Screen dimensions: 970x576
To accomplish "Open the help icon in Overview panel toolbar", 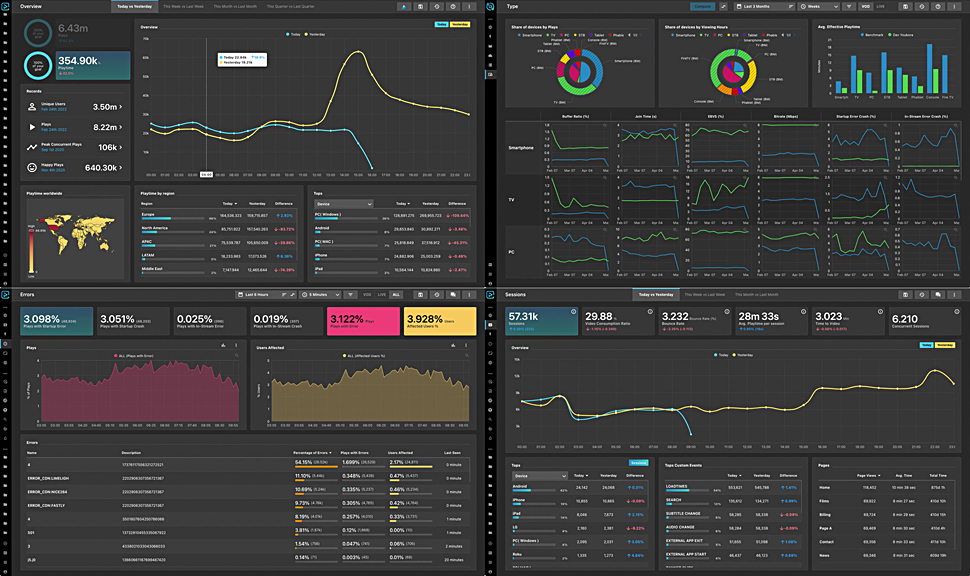I will (453, 6).
